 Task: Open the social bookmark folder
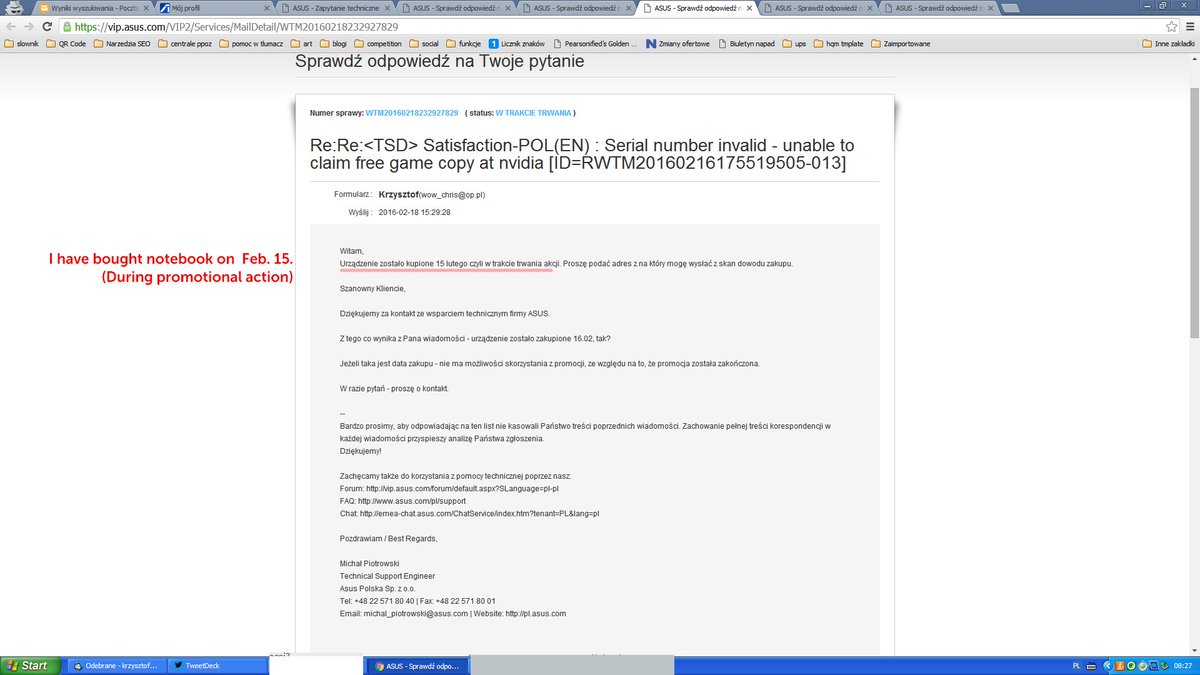424,44
